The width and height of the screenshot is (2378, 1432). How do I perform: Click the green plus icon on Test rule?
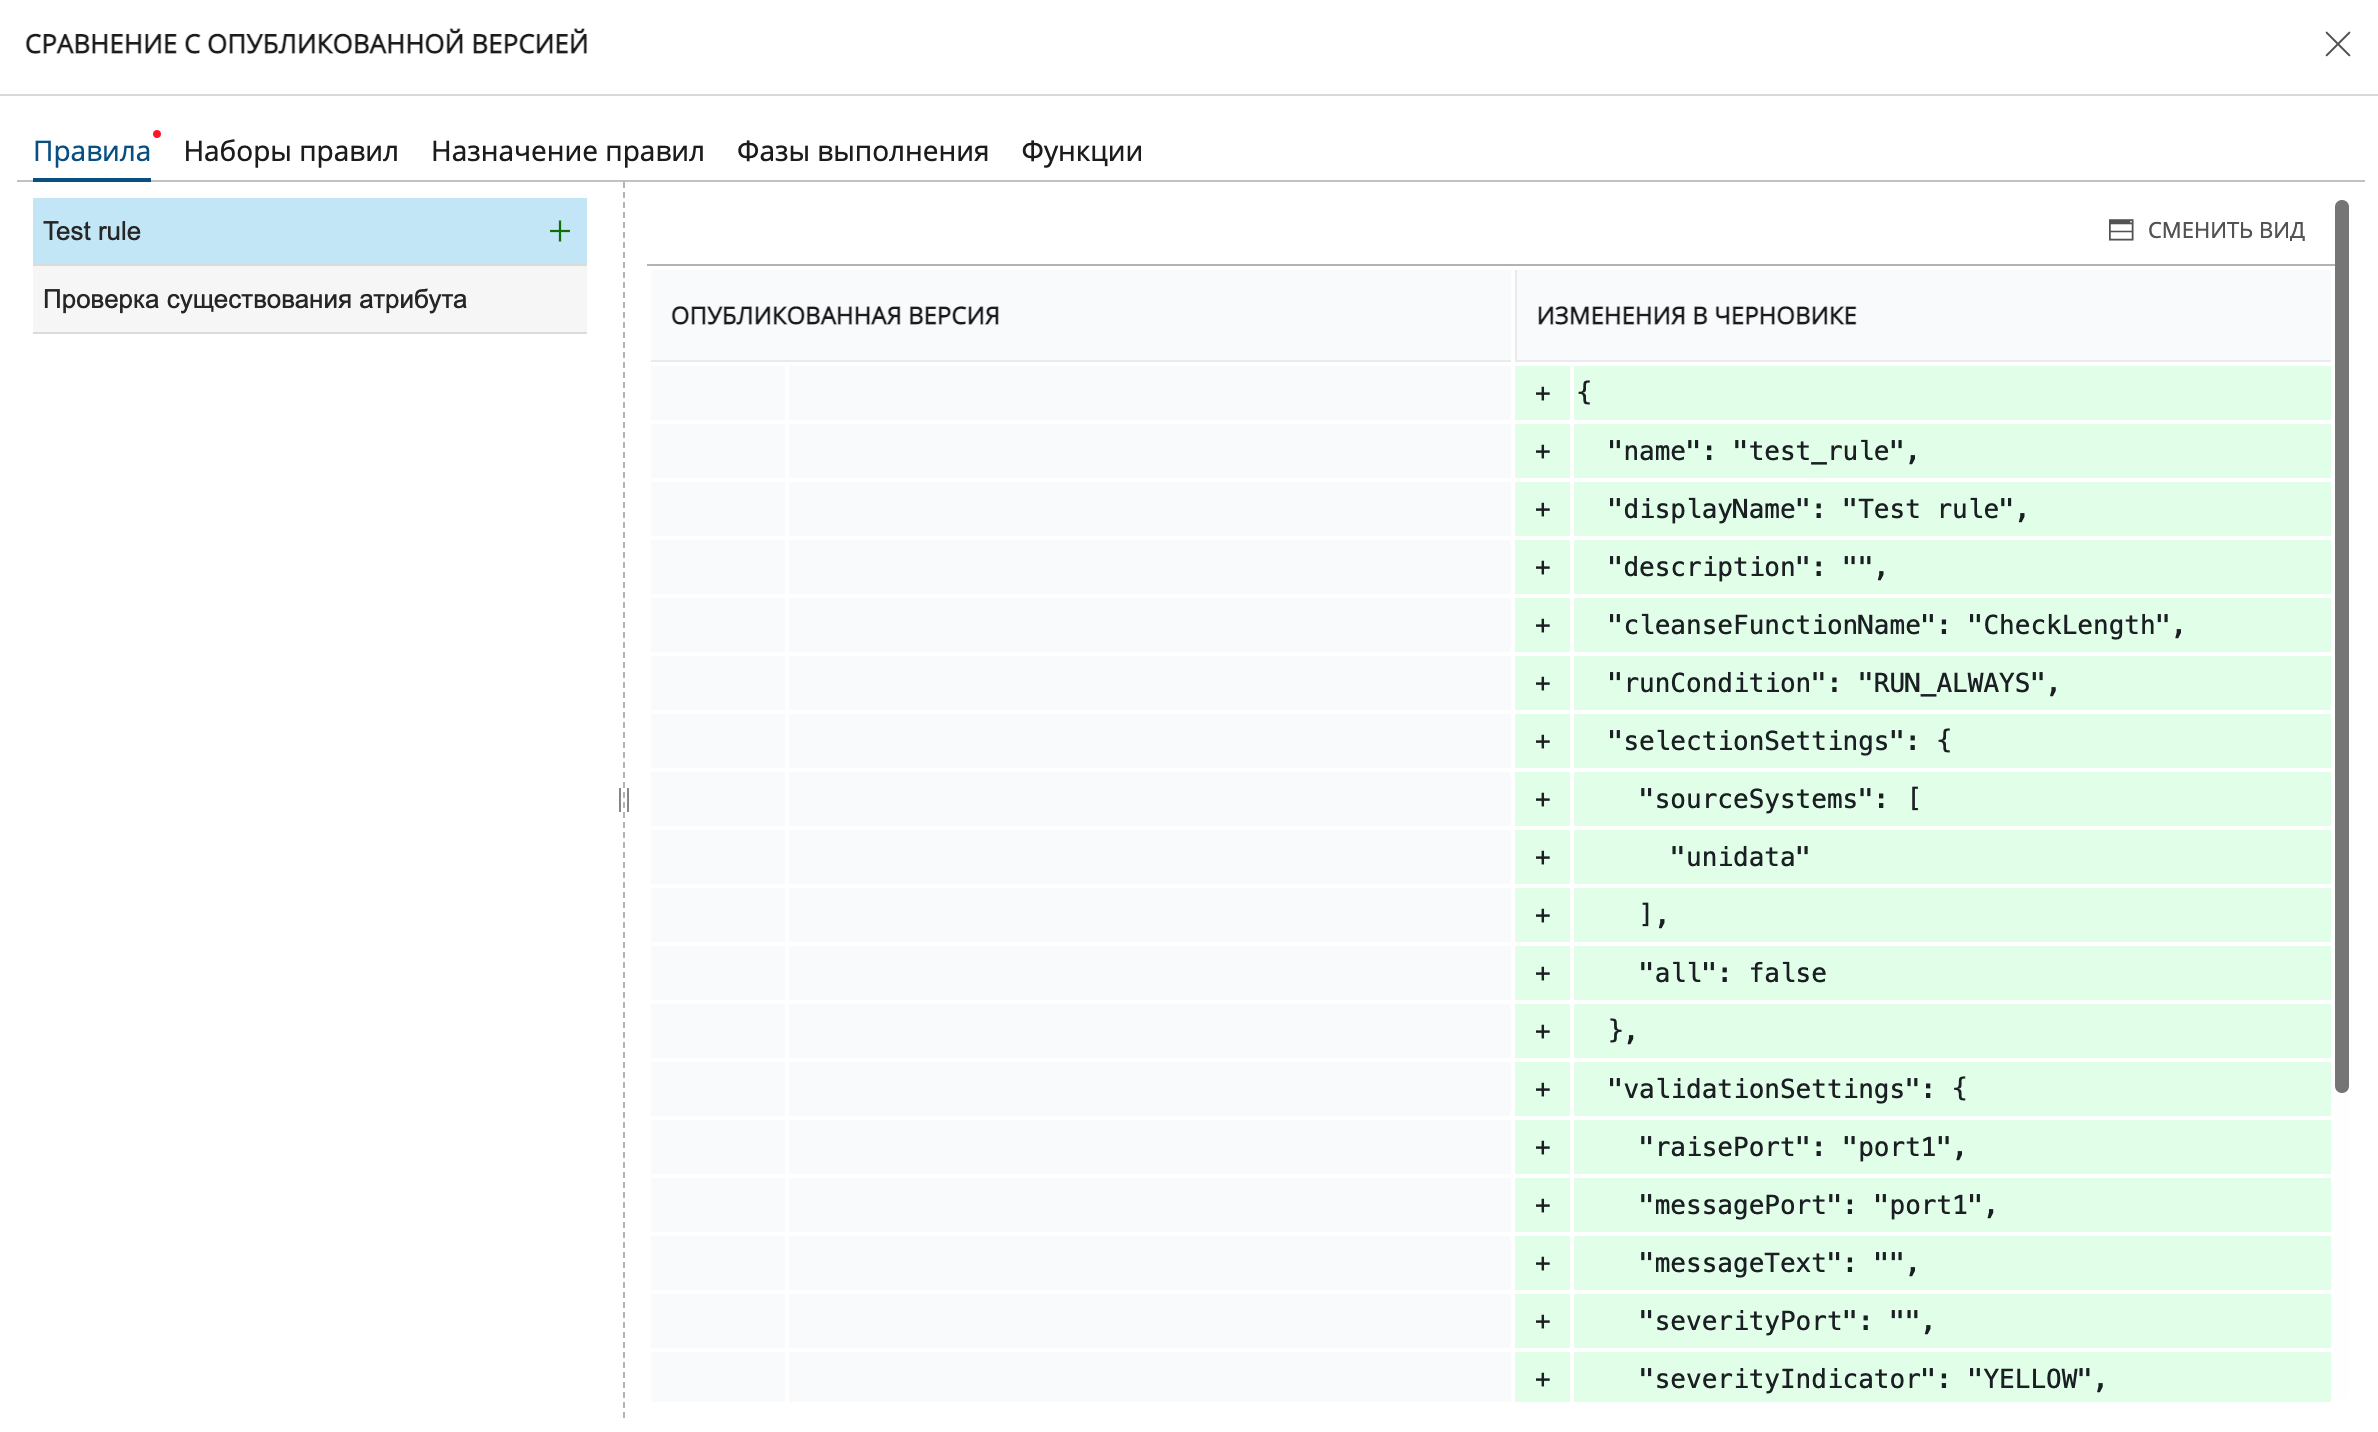[x=560, y=231]
